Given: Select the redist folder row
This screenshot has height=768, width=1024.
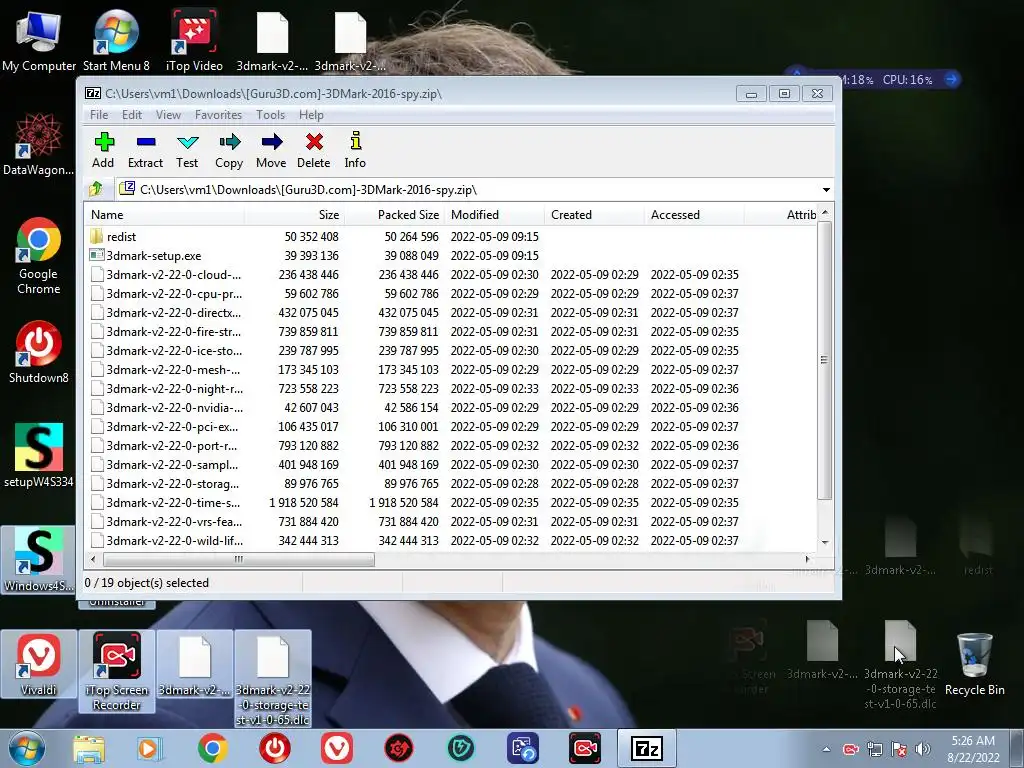Looking at the screenshot, I should click(x=451, y=236).
